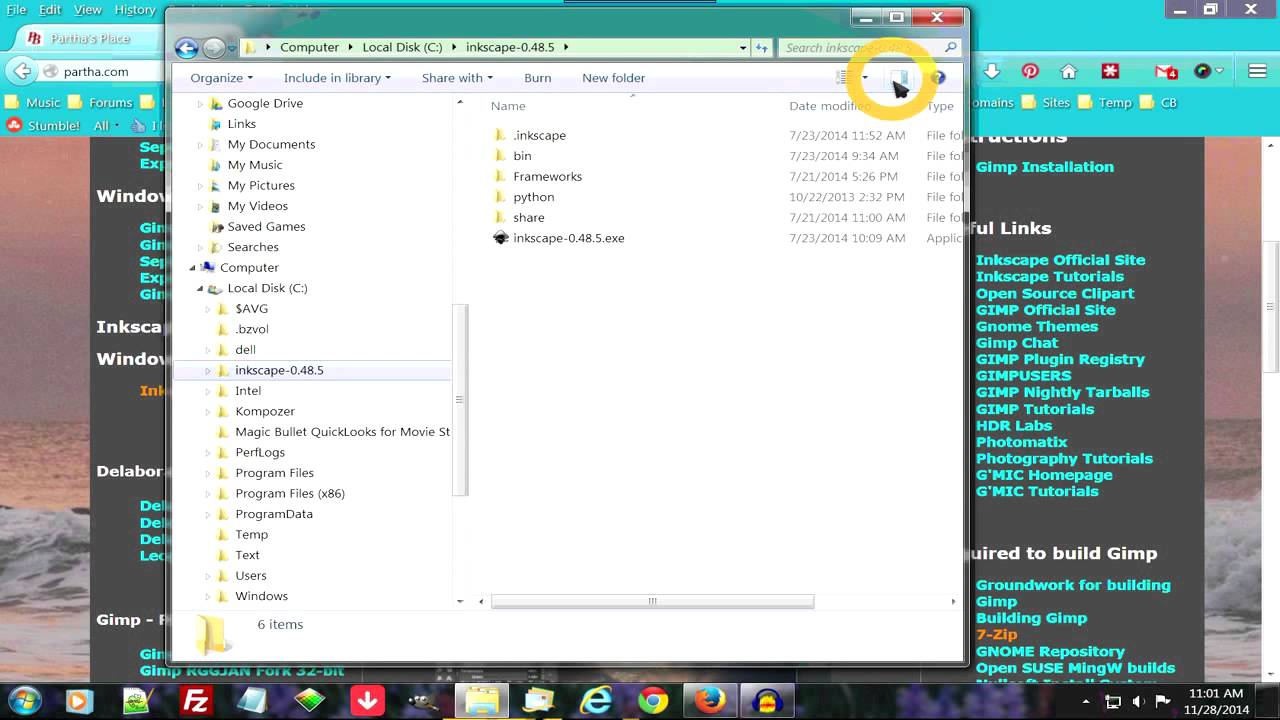The image size is (1280, 720).
Task: Expand the $AVG folder node
Action: click(208, 309)
